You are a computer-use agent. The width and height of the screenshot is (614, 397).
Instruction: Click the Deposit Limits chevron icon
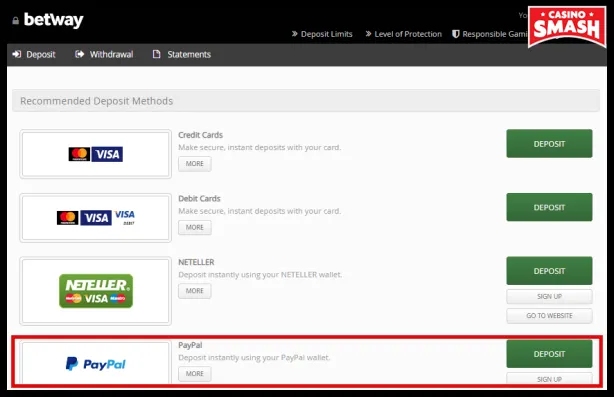pos(294,34)
